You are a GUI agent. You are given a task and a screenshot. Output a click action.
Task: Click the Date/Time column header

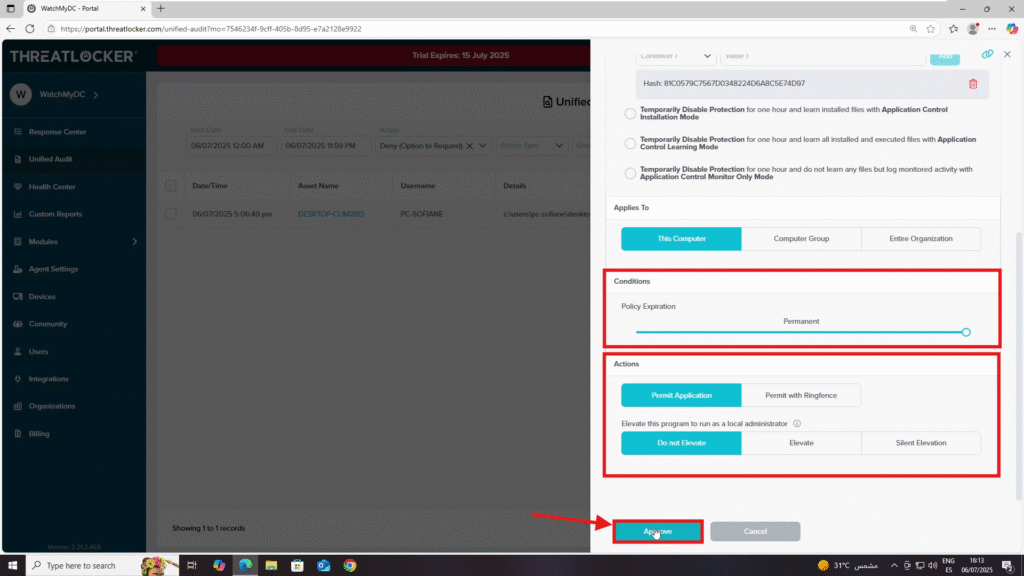pos(210,186)
